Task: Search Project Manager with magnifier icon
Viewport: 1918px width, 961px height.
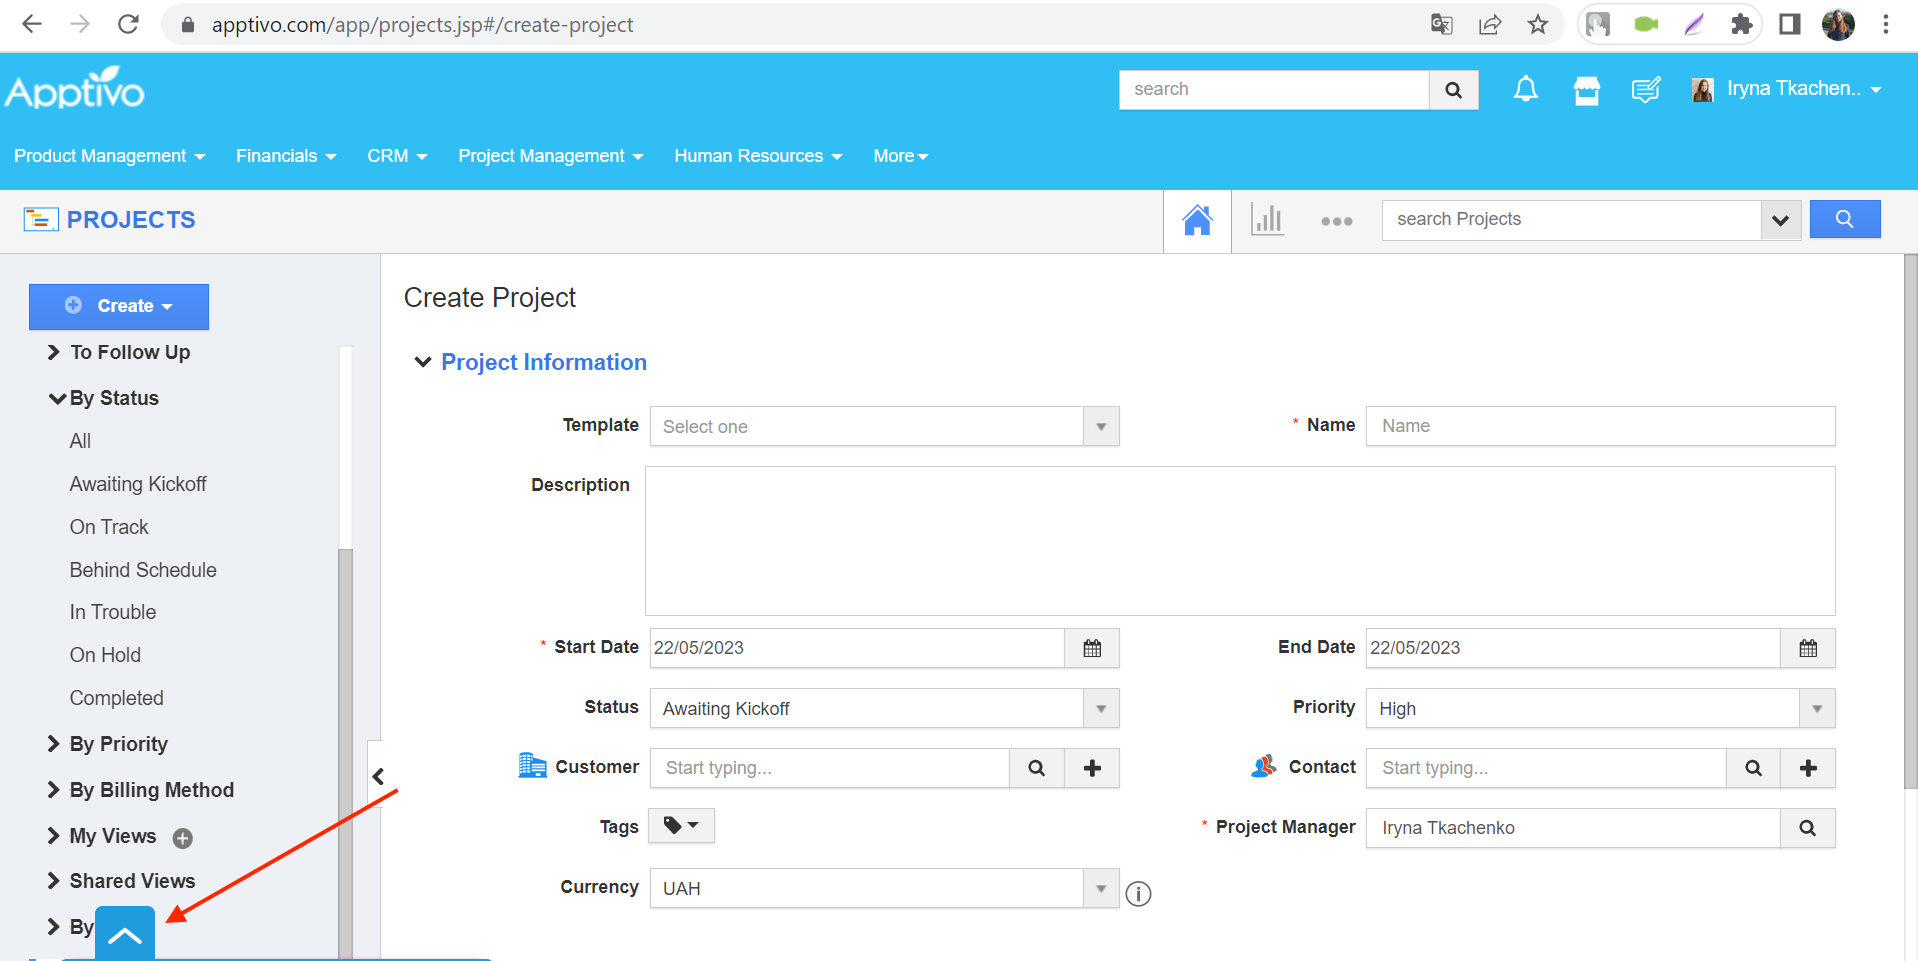Action: tap(1808, 828)
